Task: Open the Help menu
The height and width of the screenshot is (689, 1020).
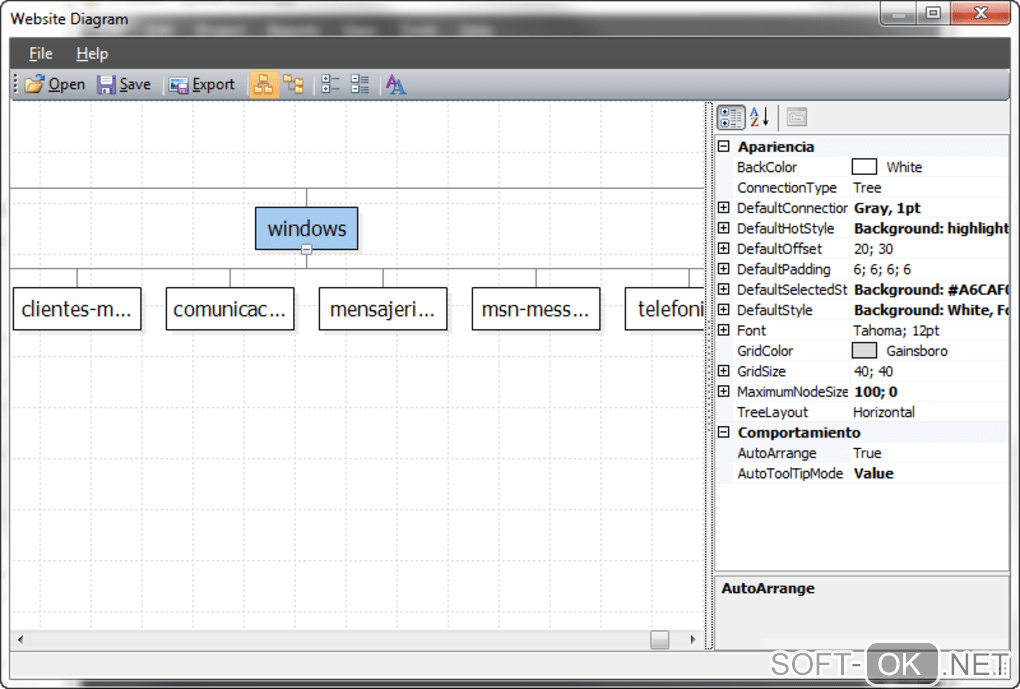Action: [x=92, y=54]
